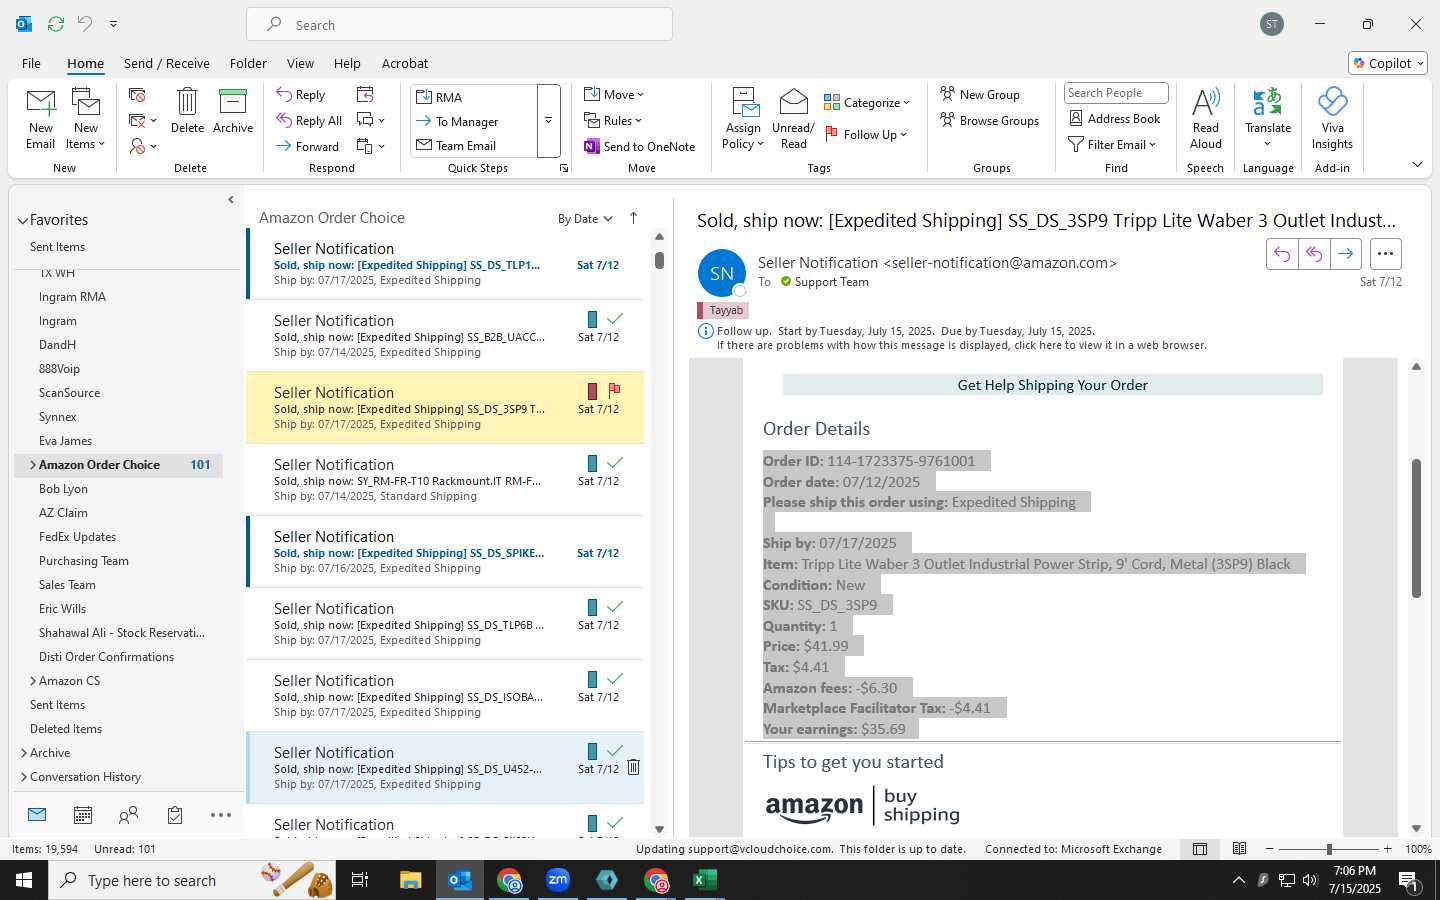1440x900 pixels.
Task: Open the Ingram RMA folder
Action: click(72, 297)
